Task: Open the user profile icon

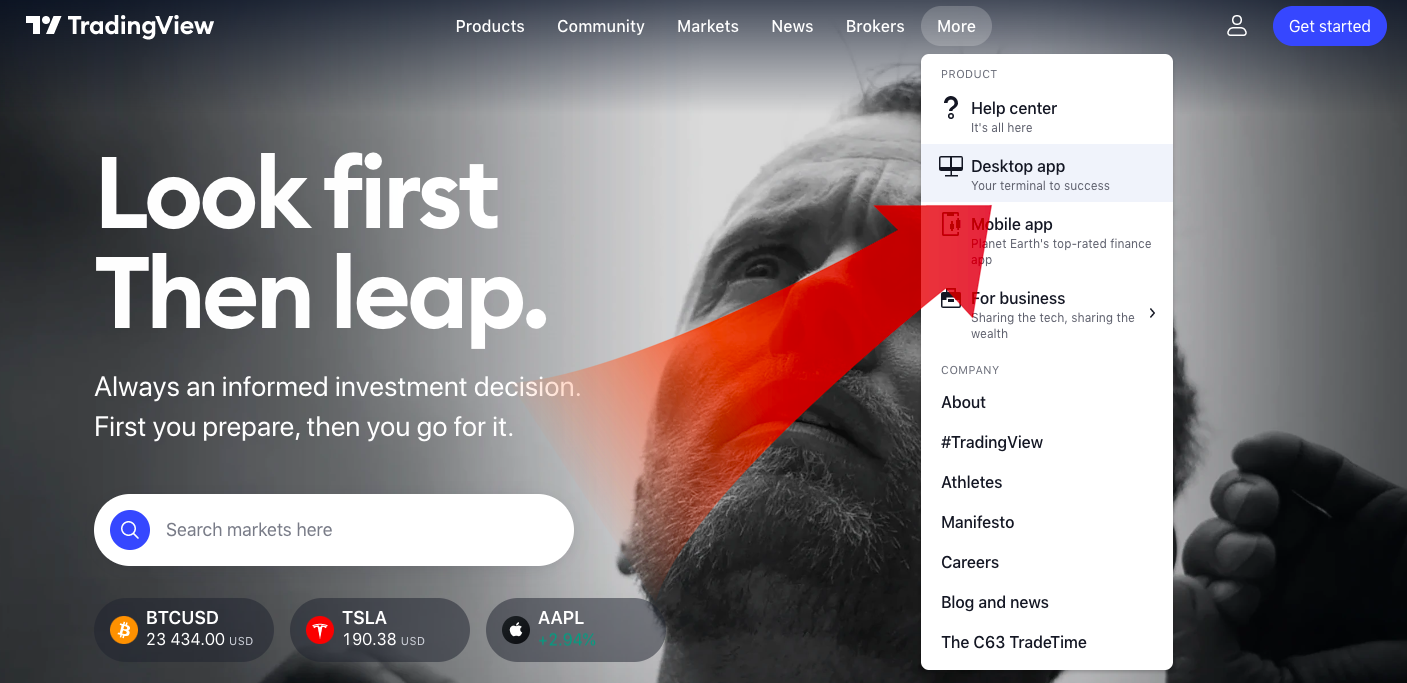Action: coord(1237,26)
